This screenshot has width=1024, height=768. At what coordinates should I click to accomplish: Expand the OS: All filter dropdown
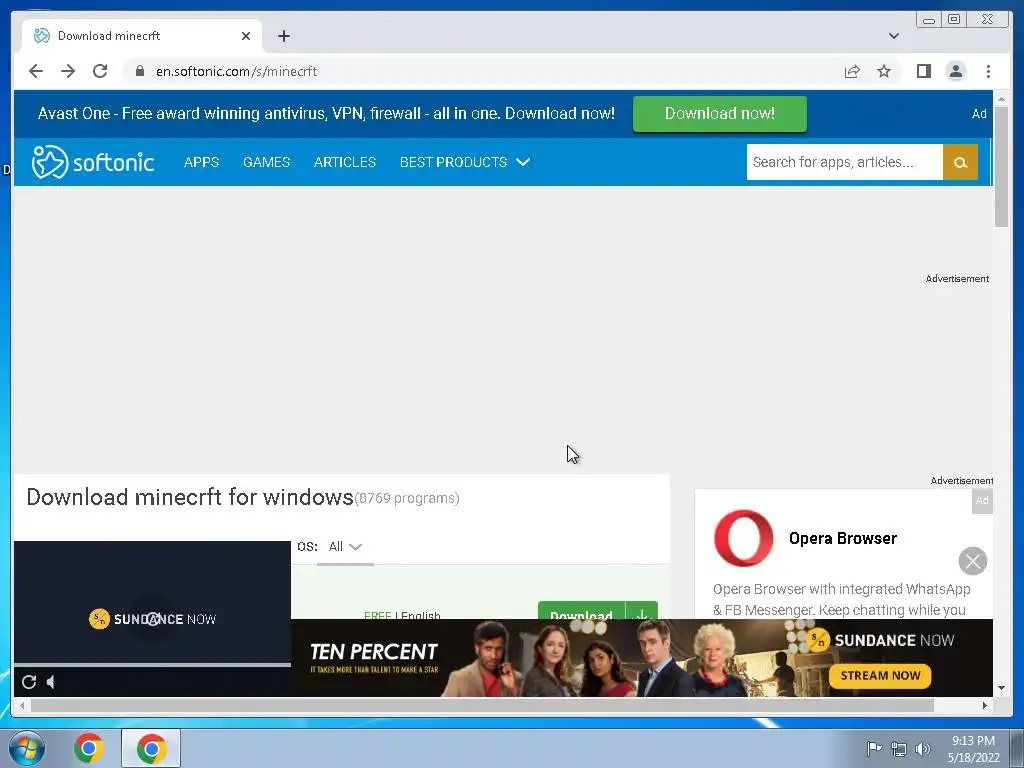click(345, 547)
